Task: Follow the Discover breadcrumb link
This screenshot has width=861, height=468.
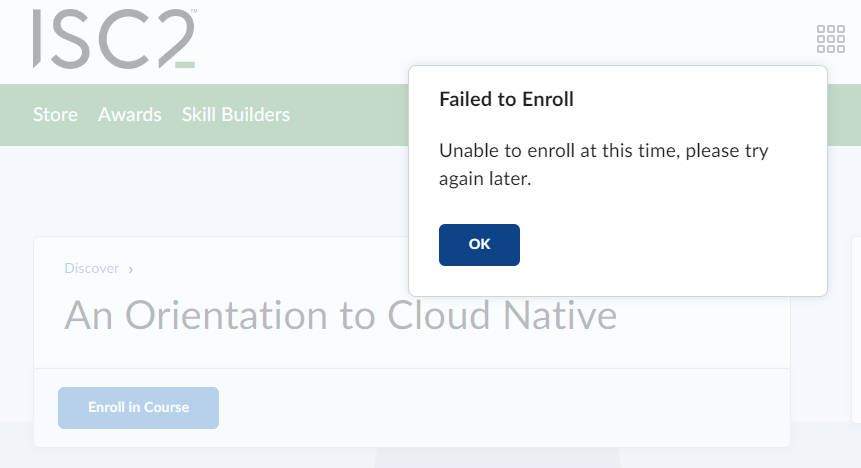Action: coord(91,268)
